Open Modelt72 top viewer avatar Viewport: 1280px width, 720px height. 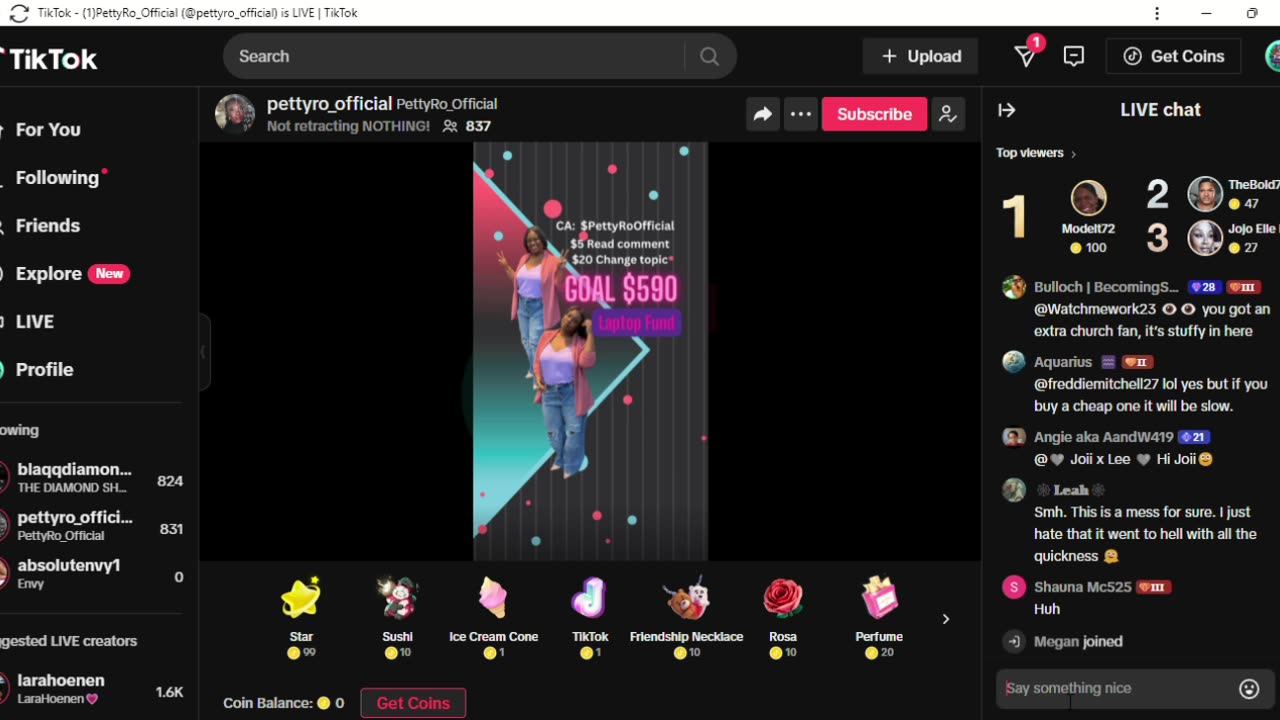point(1088,198)
